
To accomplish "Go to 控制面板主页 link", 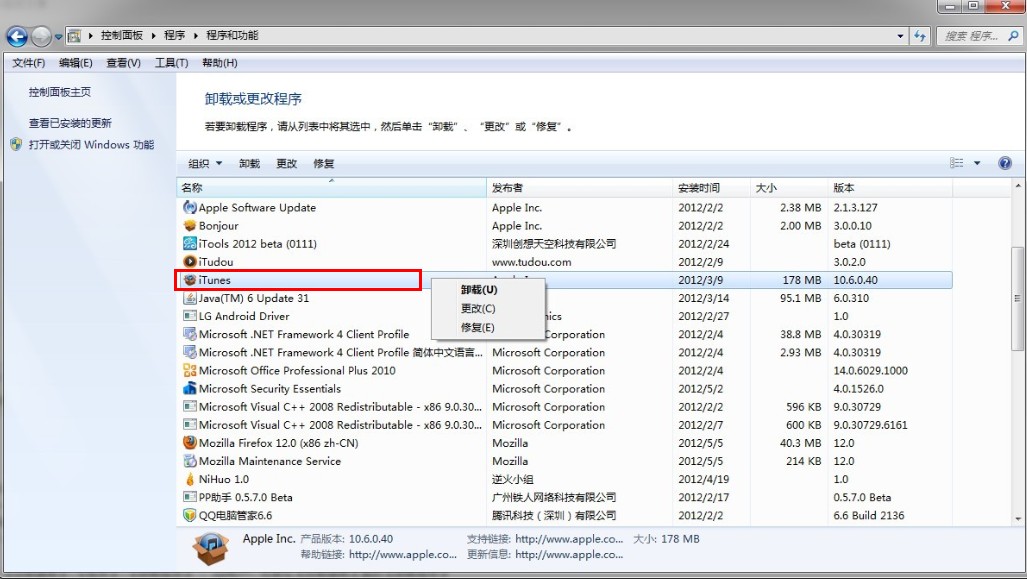I will 60,92.
